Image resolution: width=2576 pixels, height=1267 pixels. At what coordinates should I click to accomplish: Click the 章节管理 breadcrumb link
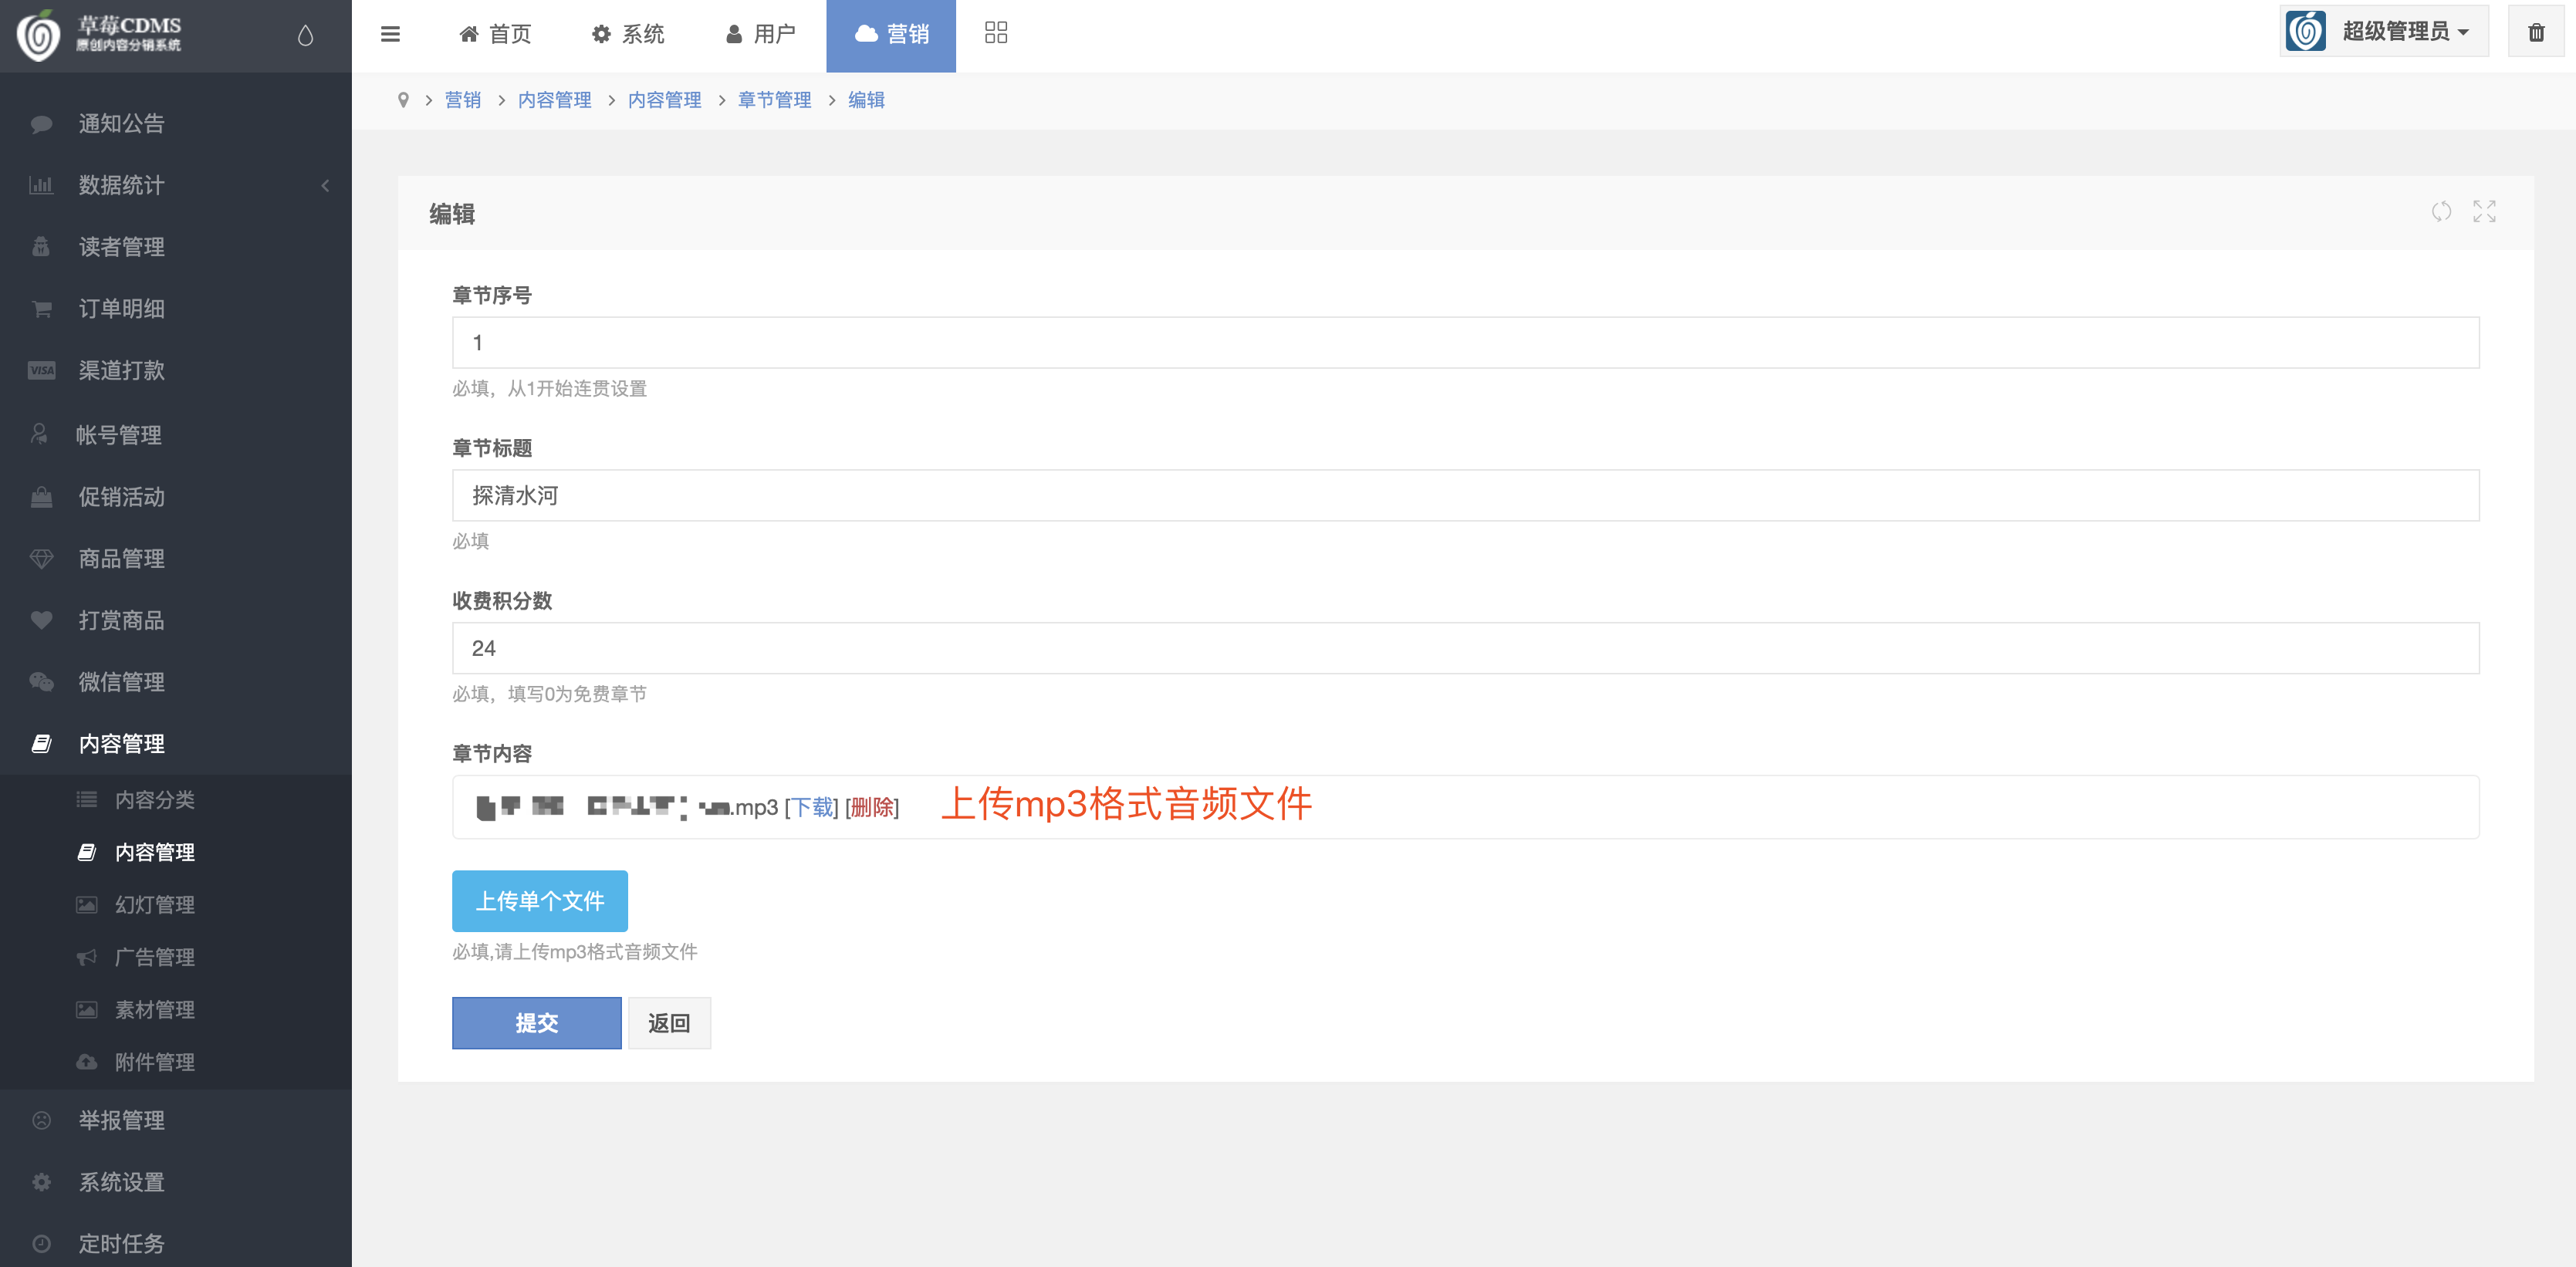click(775, 100)
